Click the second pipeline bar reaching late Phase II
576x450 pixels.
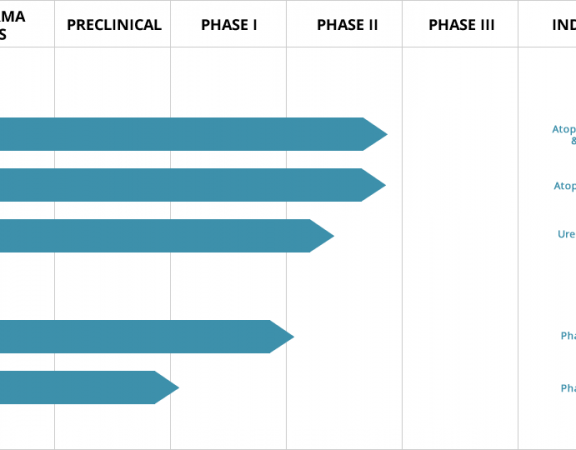193,185
